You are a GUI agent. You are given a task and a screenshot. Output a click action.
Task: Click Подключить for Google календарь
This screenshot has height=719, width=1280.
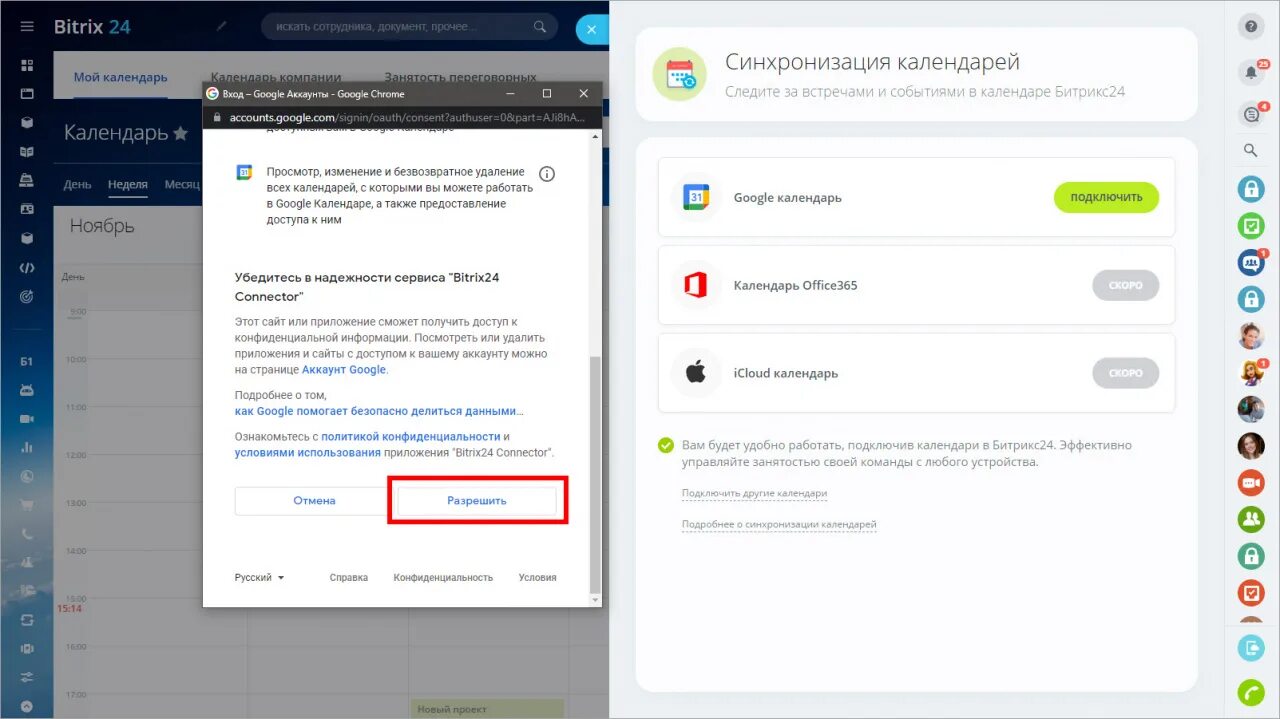[1106, 197]
